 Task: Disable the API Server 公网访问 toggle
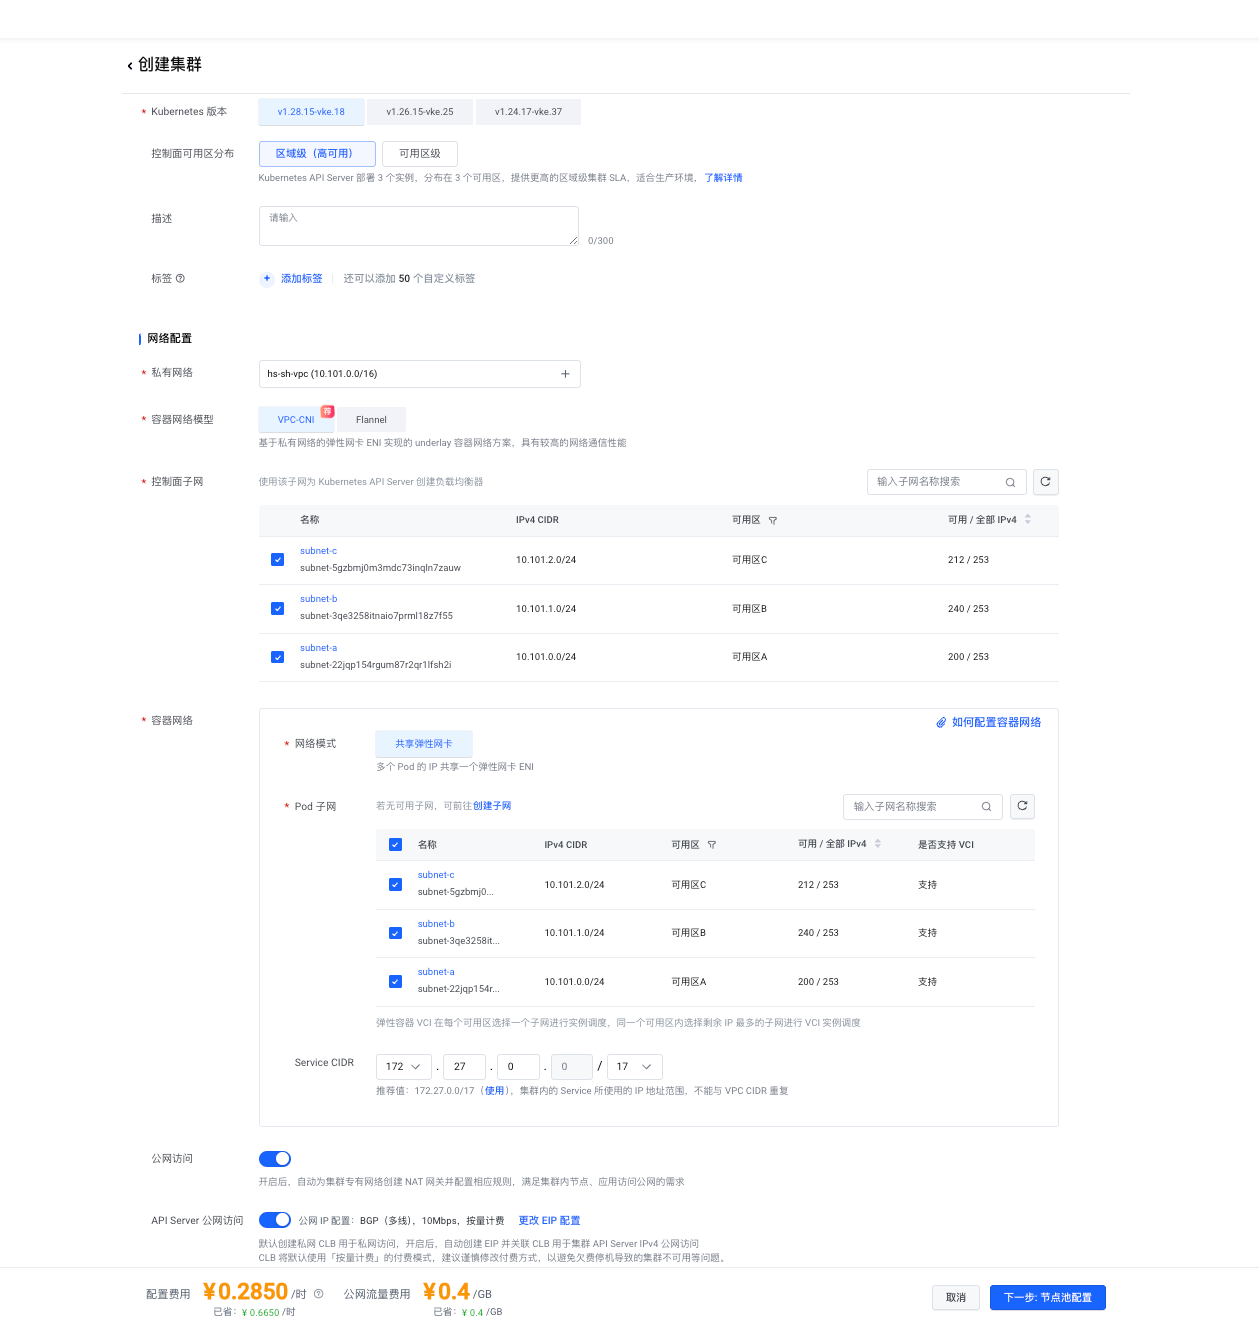275,1220
